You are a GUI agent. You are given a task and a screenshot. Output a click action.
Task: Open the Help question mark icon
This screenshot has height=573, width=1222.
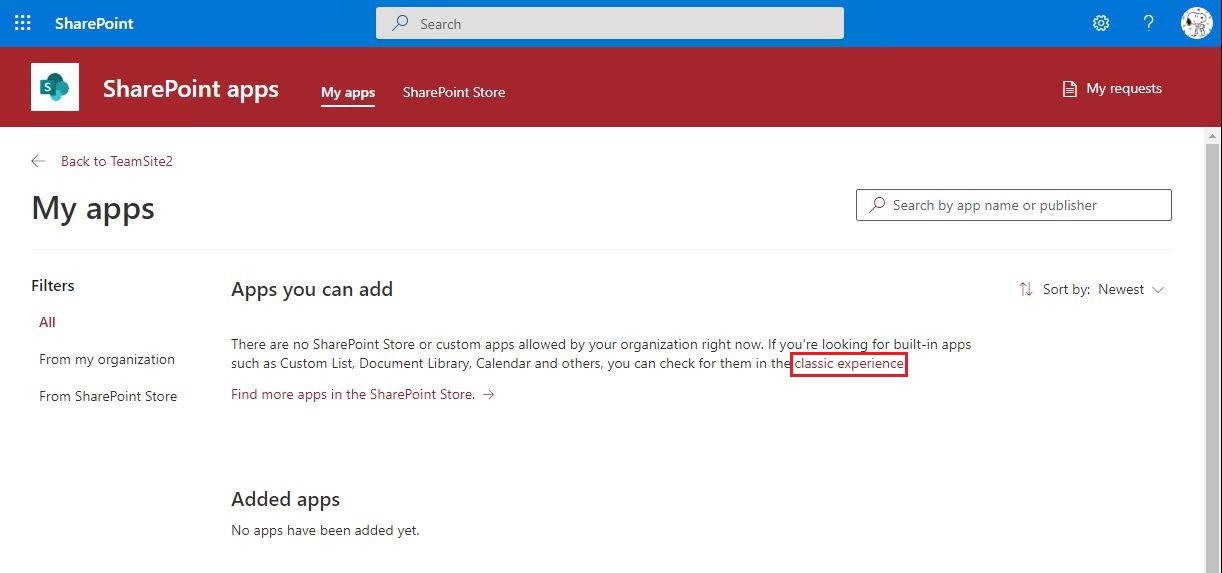pyautogui.click(x=1149, y=23)
